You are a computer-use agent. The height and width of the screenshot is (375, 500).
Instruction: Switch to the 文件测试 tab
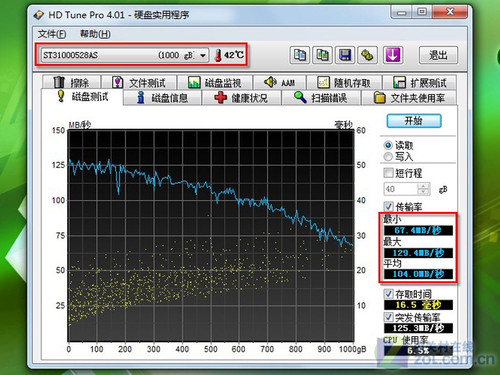pyautogui.click(x=139, y=82)
